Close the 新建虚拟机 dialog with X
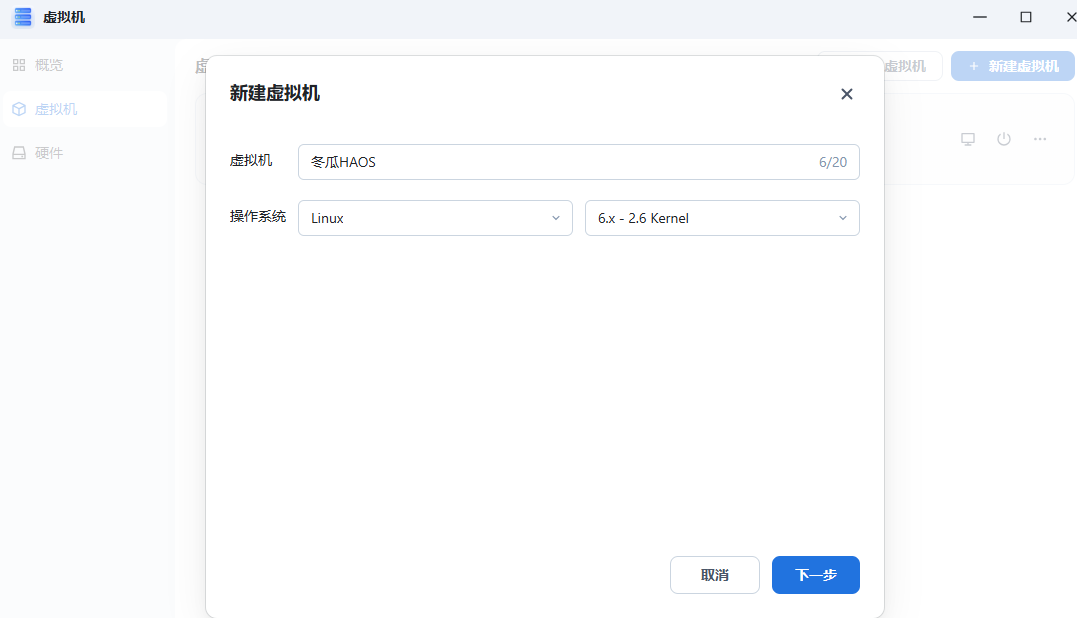 [846, 94]
